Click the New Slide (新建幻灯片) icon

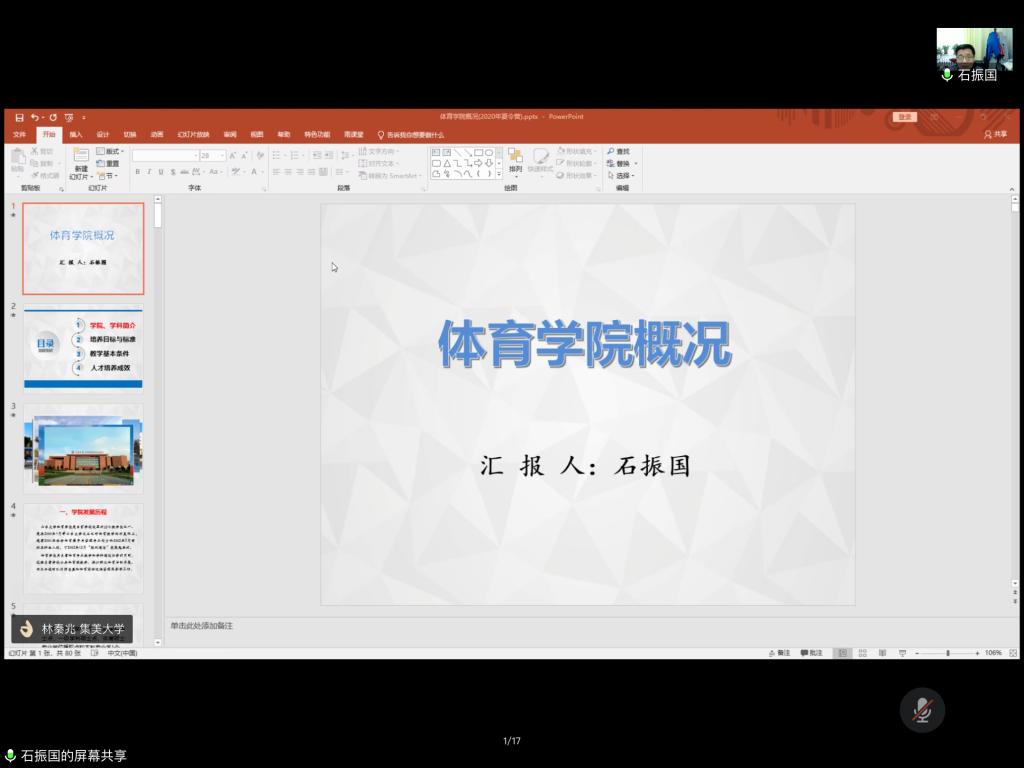[81, 157]
